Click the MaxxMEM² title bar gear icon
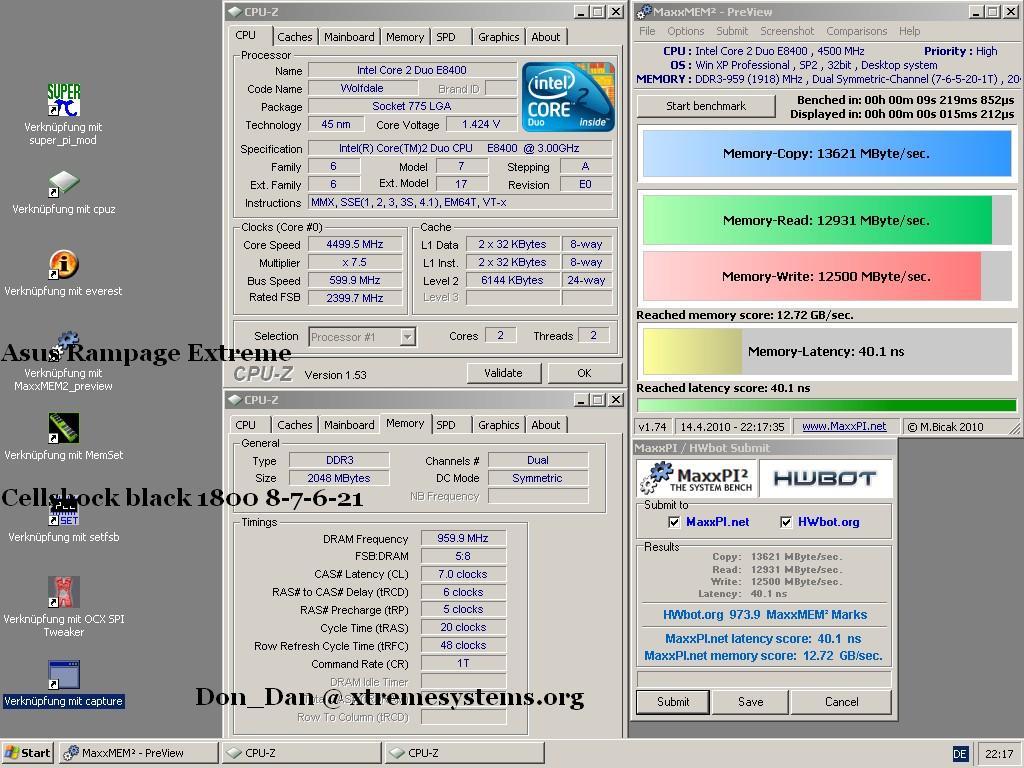This screenshot has width=1024, height=768. pyautogui.click(x=645, y=11)
